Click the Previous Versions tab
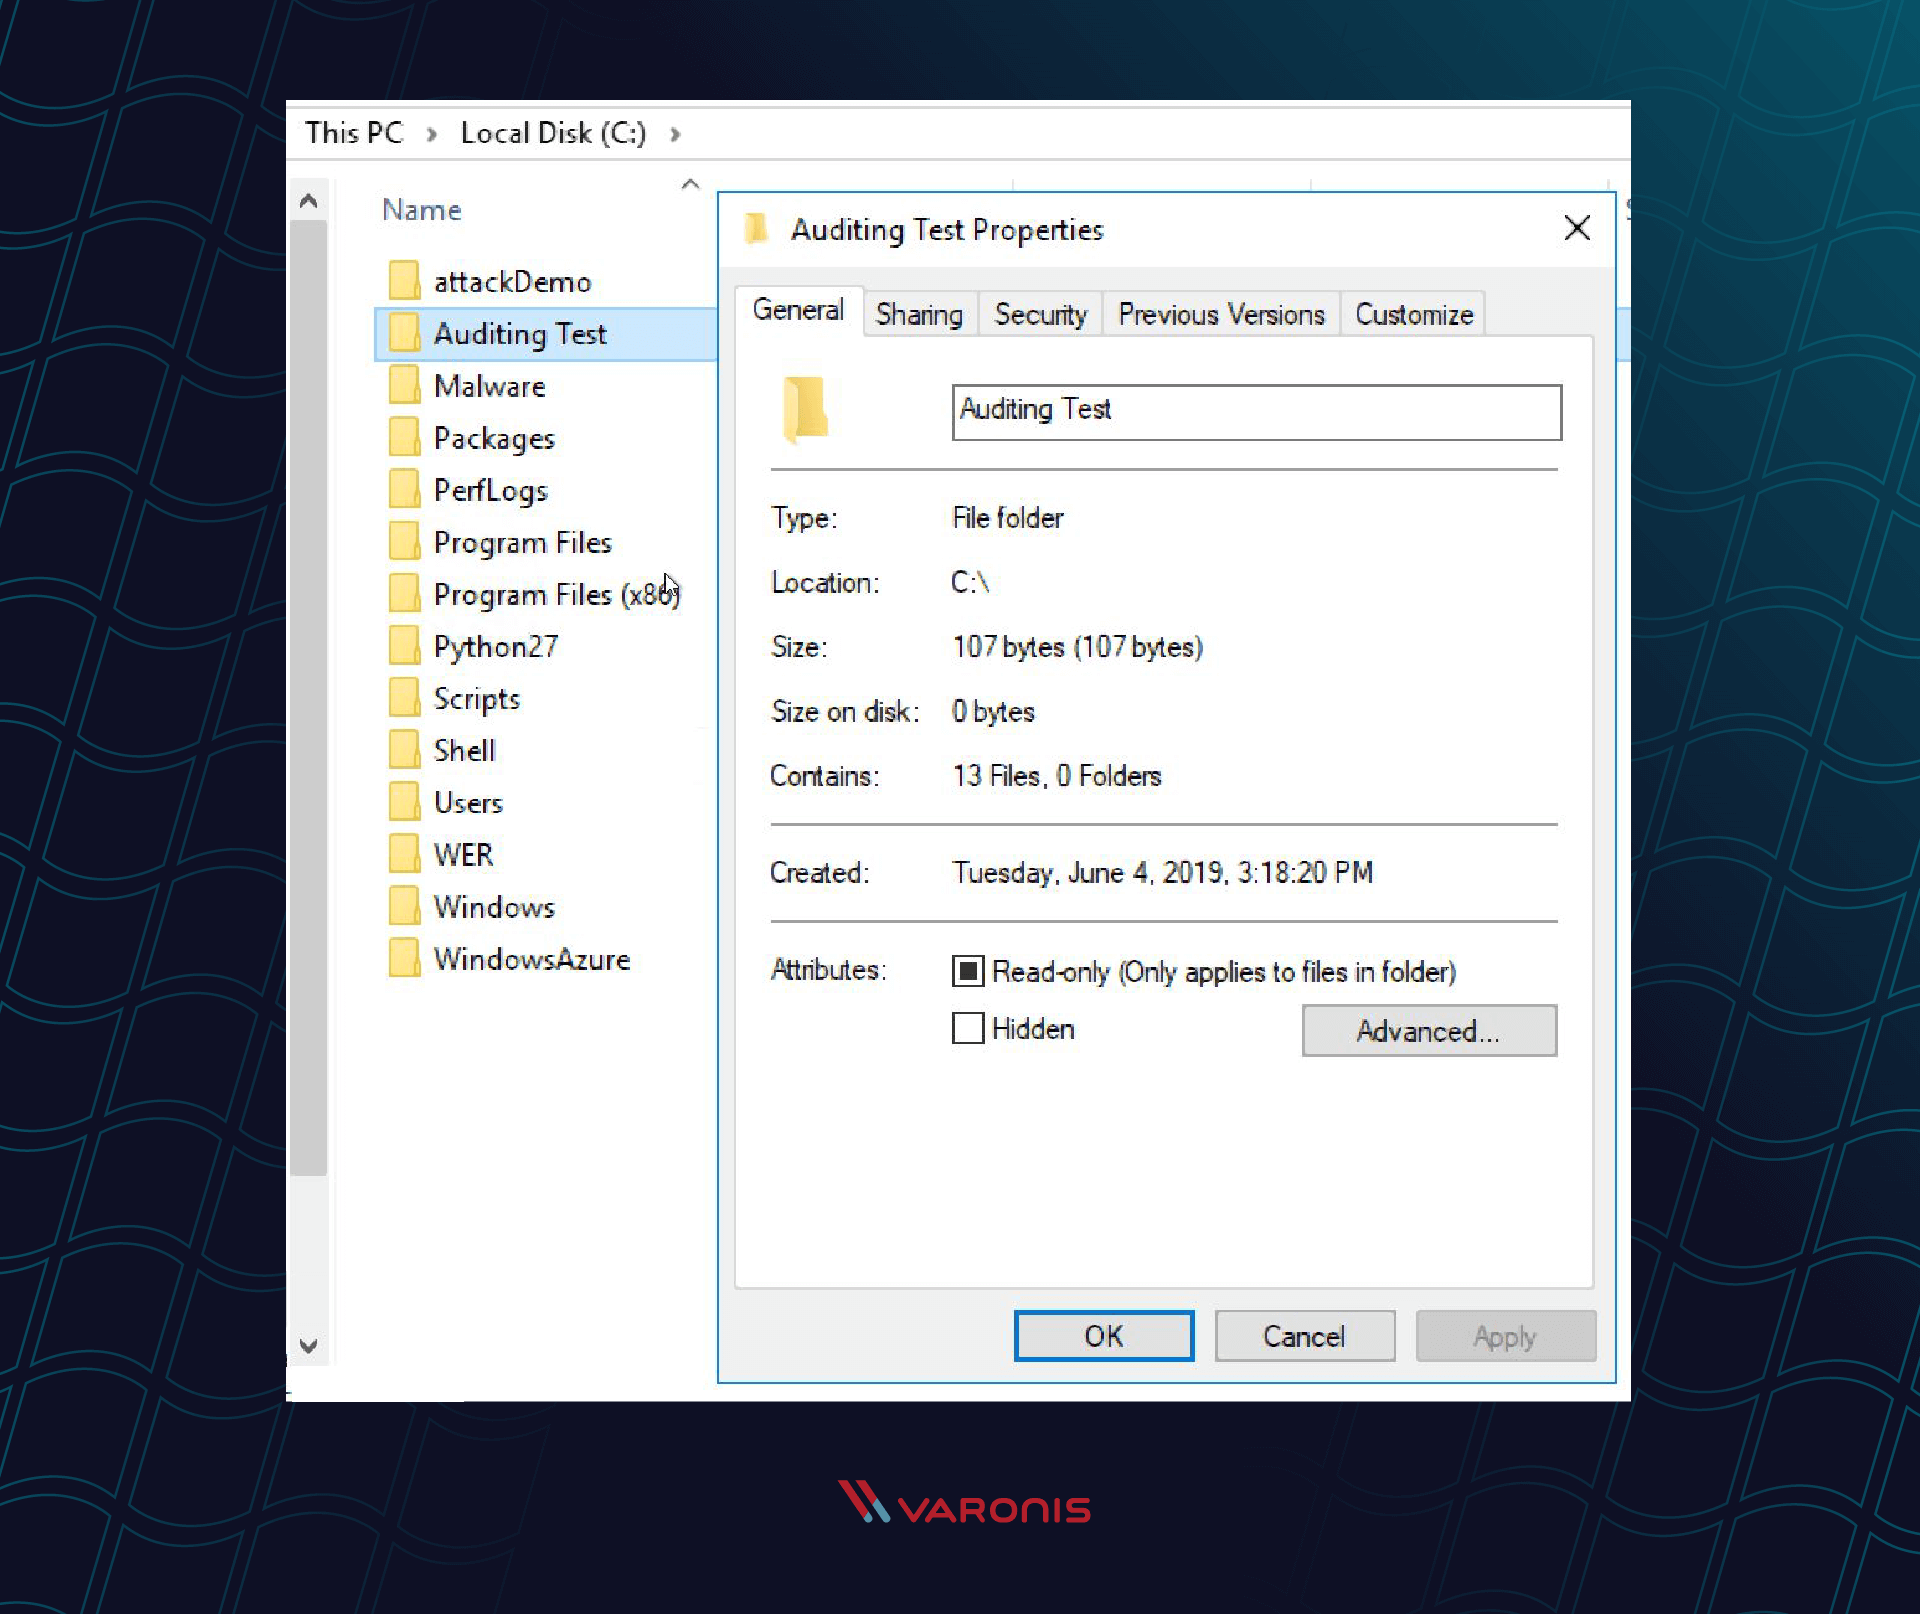The height and width of the screenshot is (1614, 1920). tap(1220, 314)
